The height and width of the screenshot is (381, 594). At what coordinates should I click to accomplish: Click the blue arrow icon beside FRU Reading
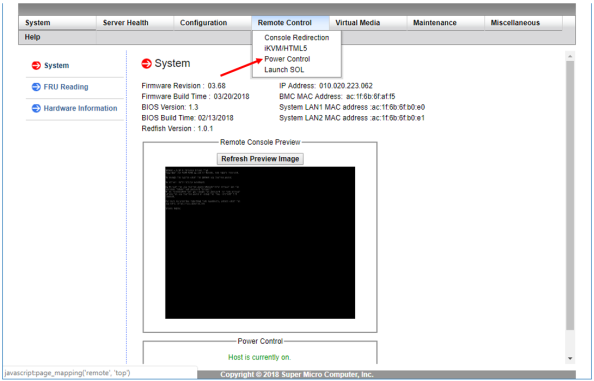click(x=36, y=87)
